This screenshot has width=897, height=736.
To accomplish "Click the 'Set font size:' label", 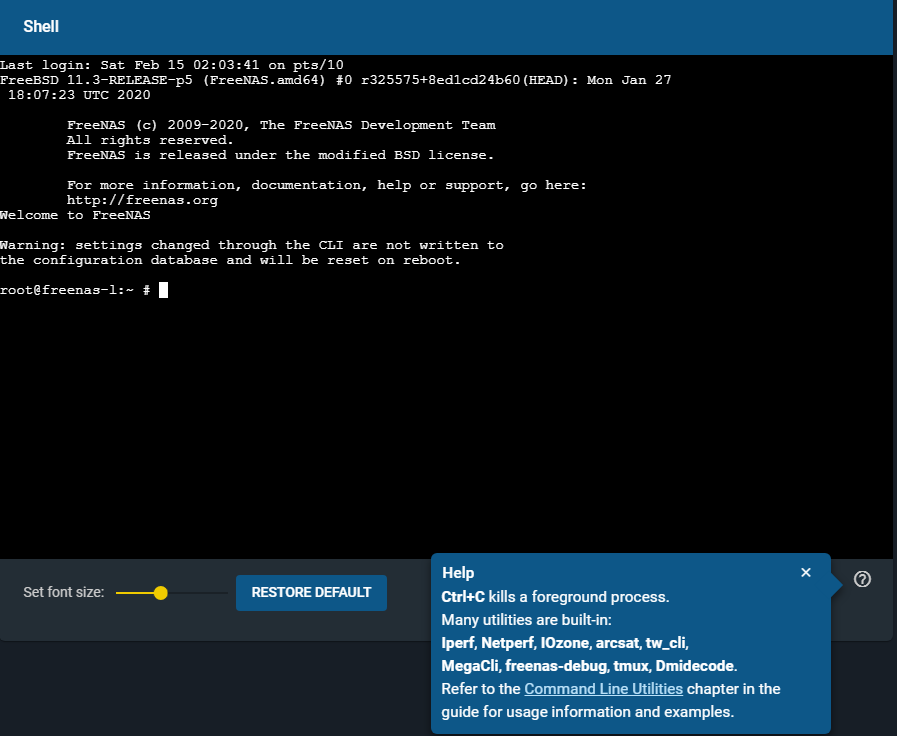I will (x=63, y=592).
